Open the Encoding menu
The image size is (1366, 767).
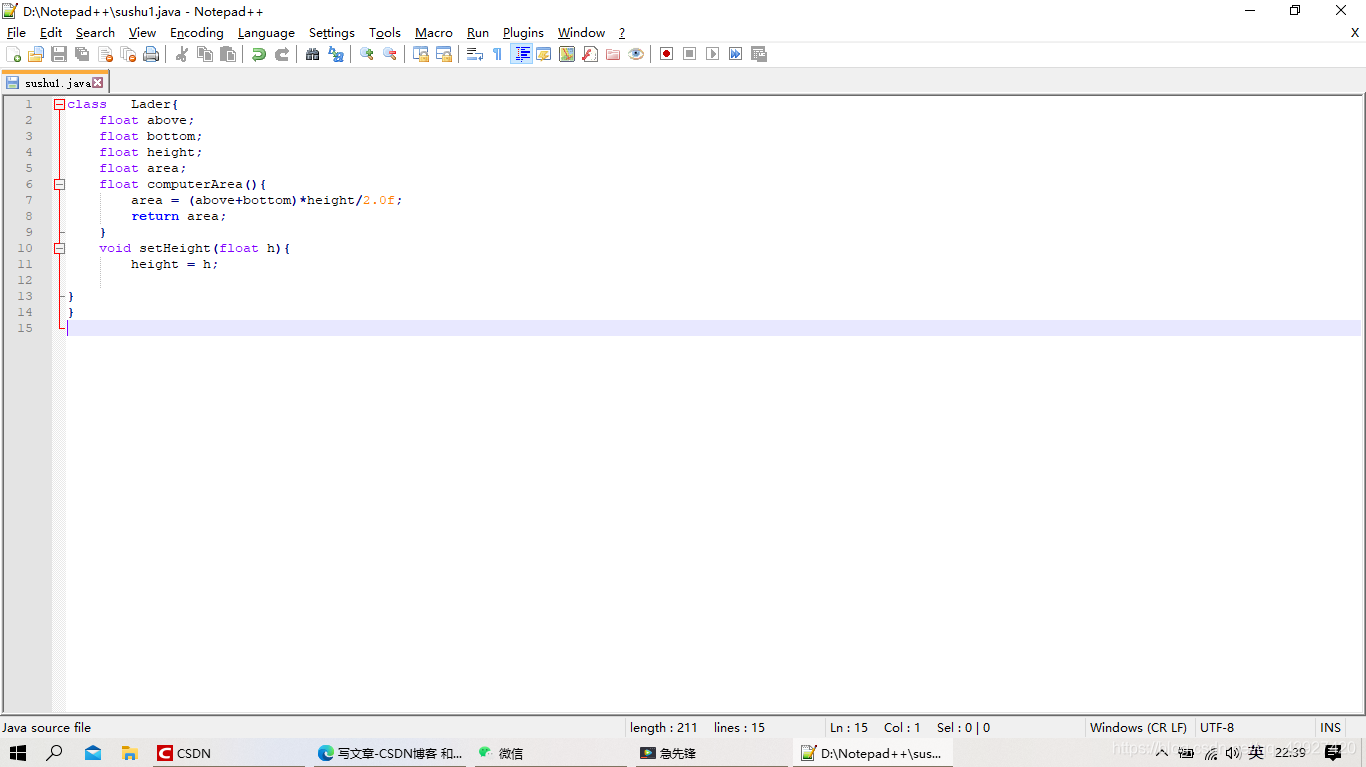(x=197, y=33)
